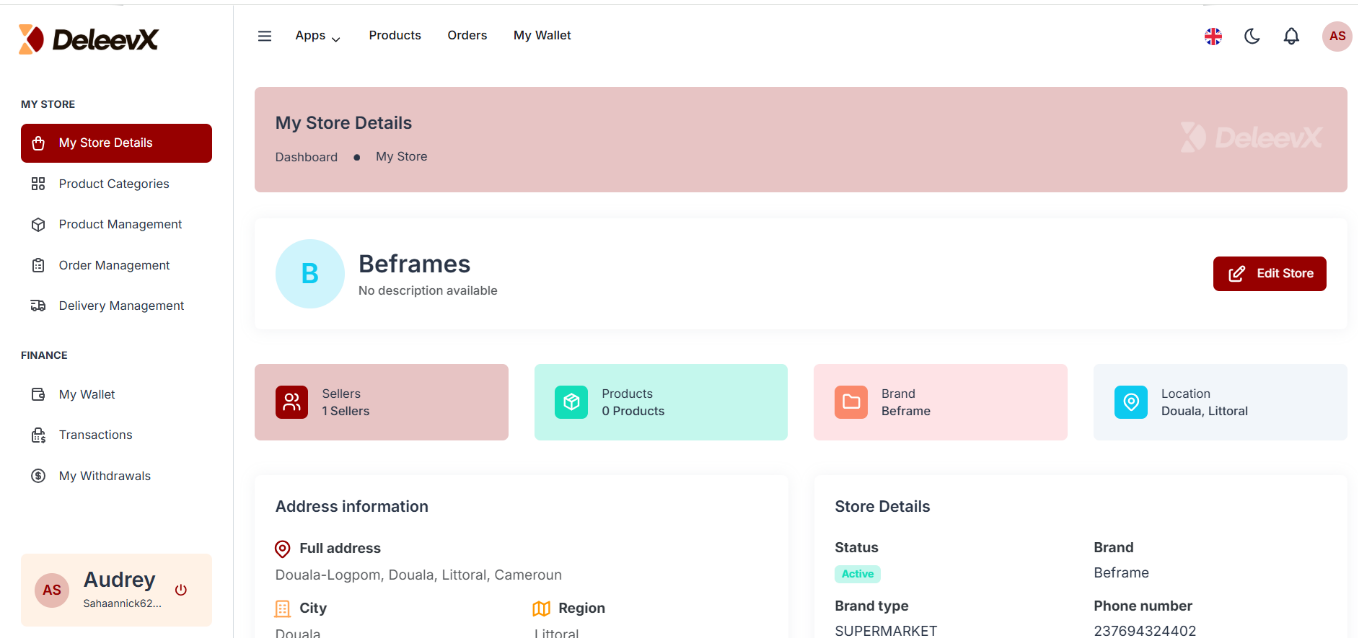
Task: Click the Beframes store name heading
Action: (414, 264)
